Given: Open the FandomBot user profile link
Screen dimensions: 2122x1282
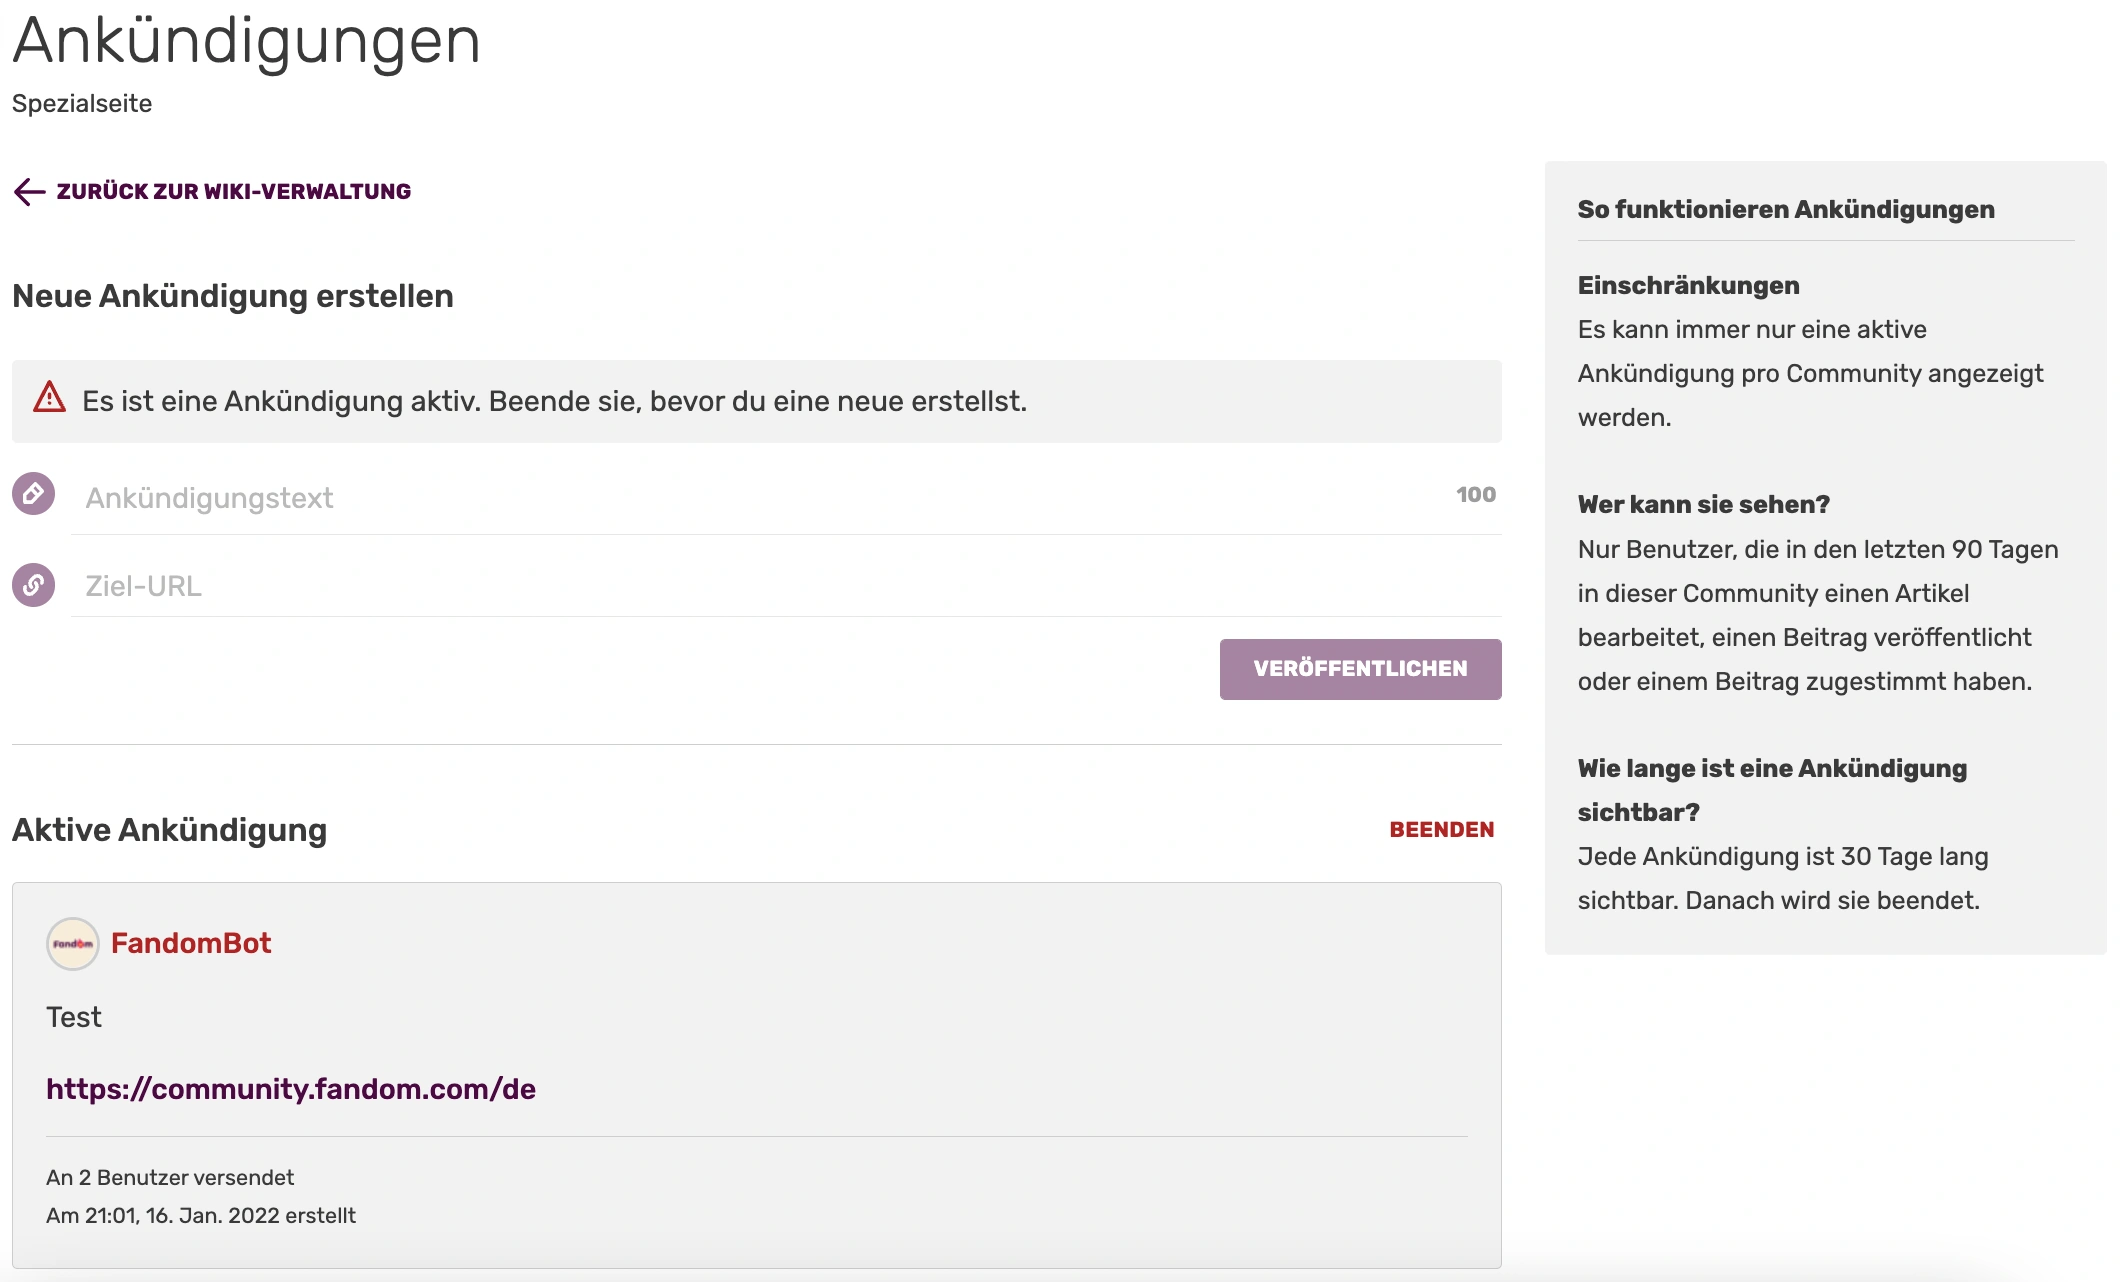Looking at the screenshot, I should (191, 943).
